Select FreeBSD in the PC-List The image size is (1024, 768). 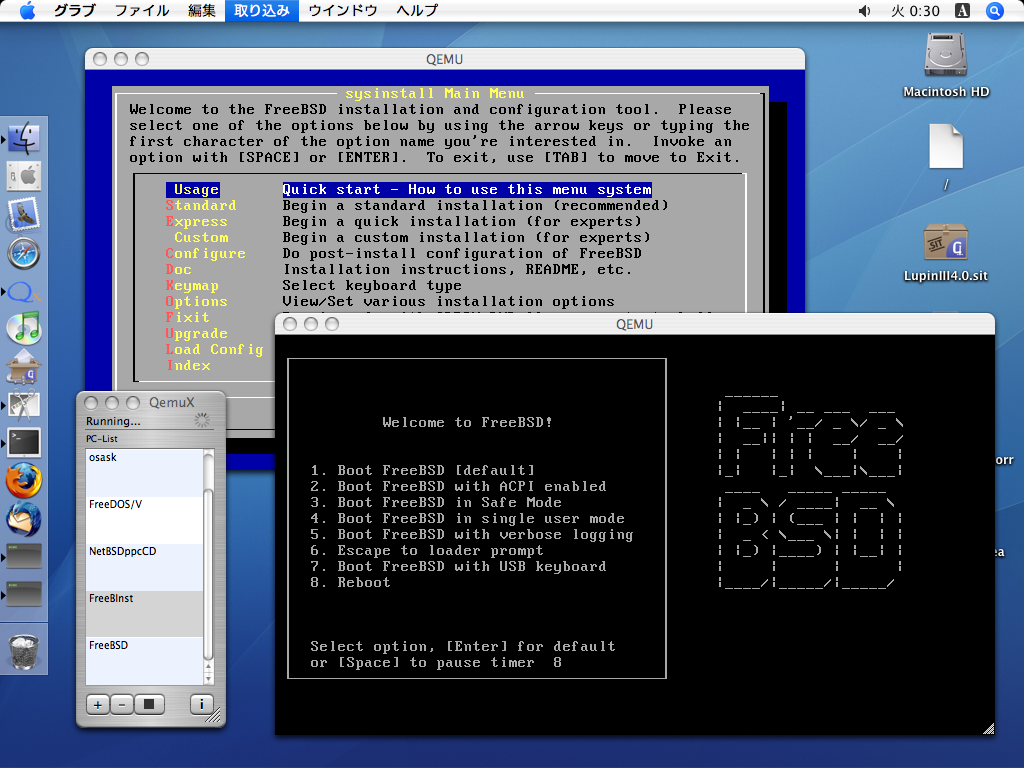[144, 661]
